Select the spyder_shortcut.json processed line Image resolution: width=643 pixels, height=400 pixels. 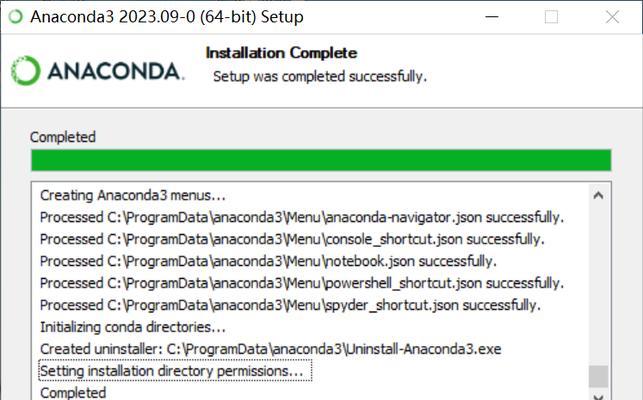[x=290, y=305]
